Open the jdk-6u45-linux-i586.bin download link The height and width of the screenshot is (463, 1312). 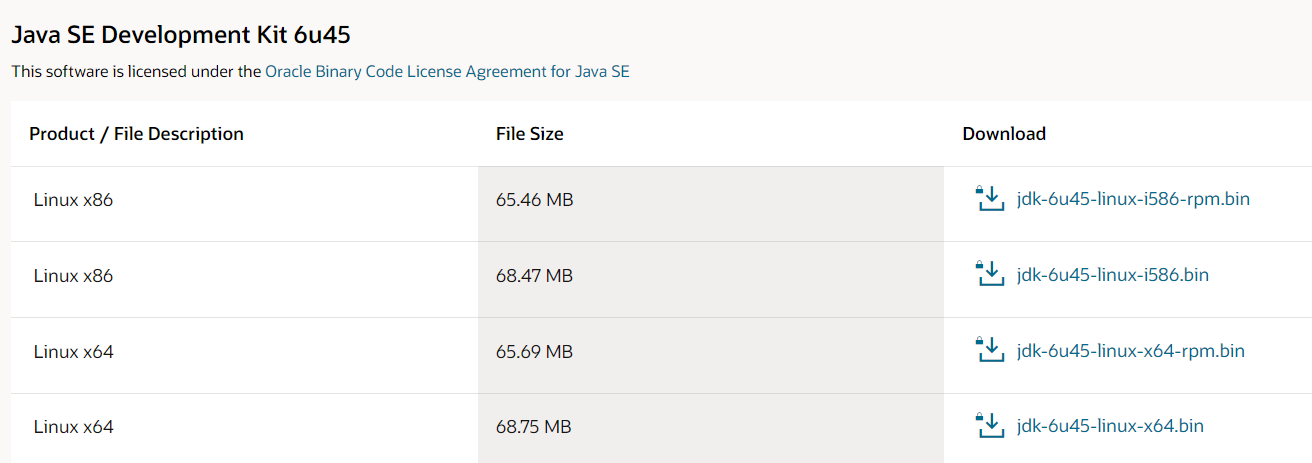(1112, 275)
